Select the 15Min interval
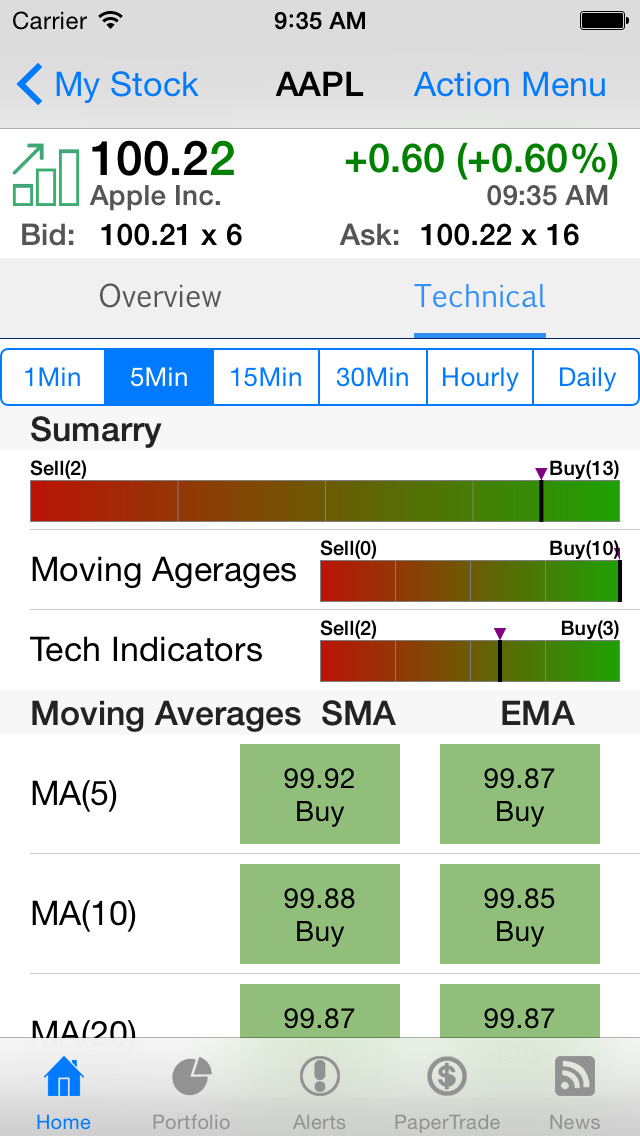The height and width of the screenshot is (1136, 640). tap(266, 377)
